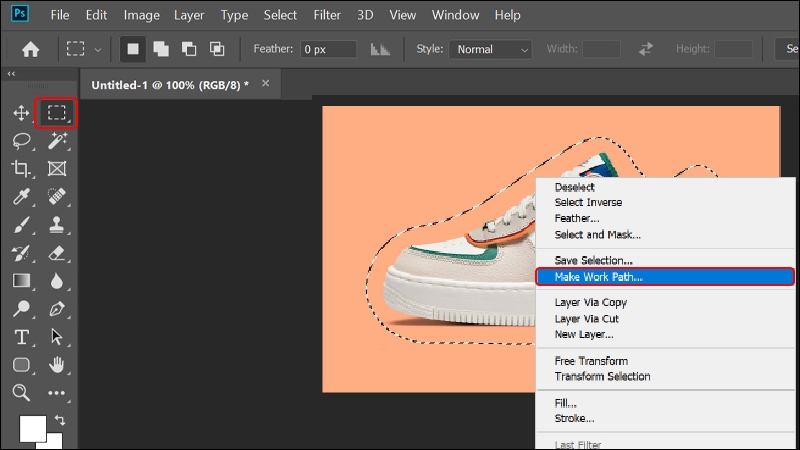800x450 pixels.
Task: Open the Edit menu
Action: [96, 15]
